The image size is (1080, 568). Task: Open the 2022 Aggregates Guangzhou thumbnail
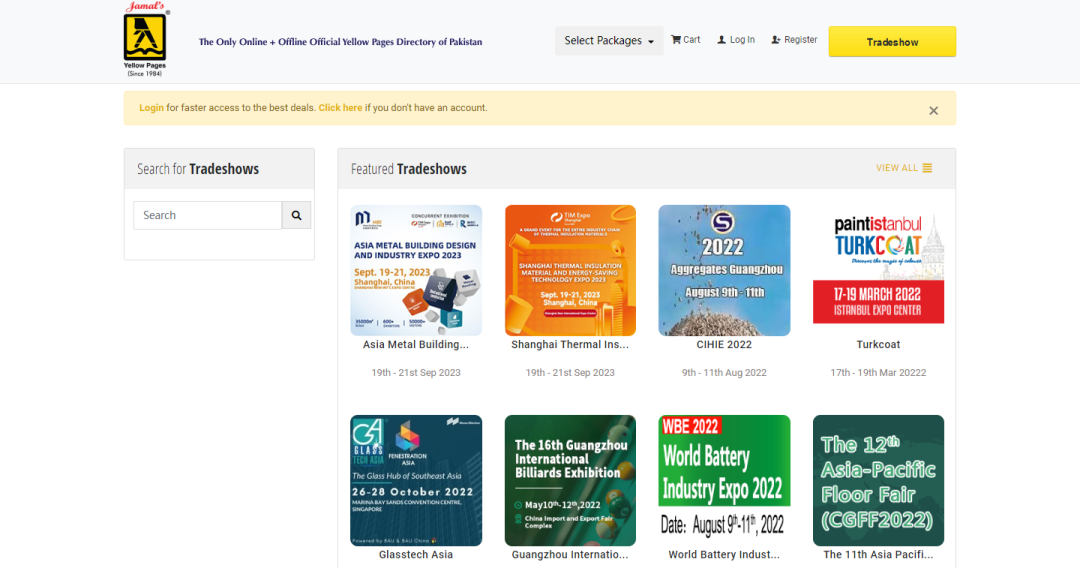[724, 270]
